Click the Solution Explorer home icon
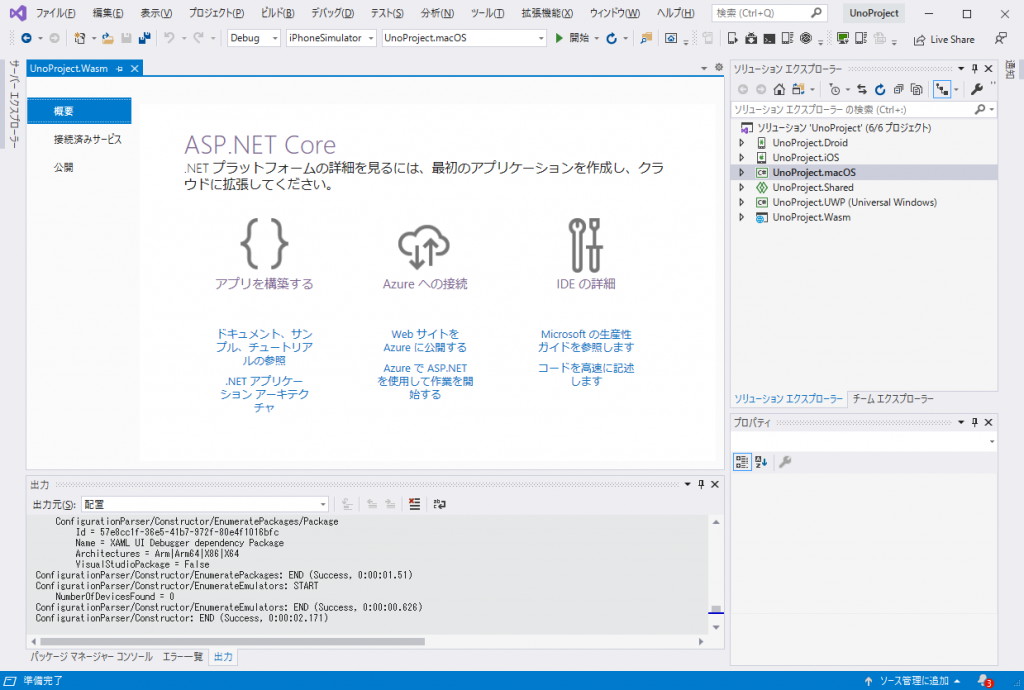 [x=779, y=89]
